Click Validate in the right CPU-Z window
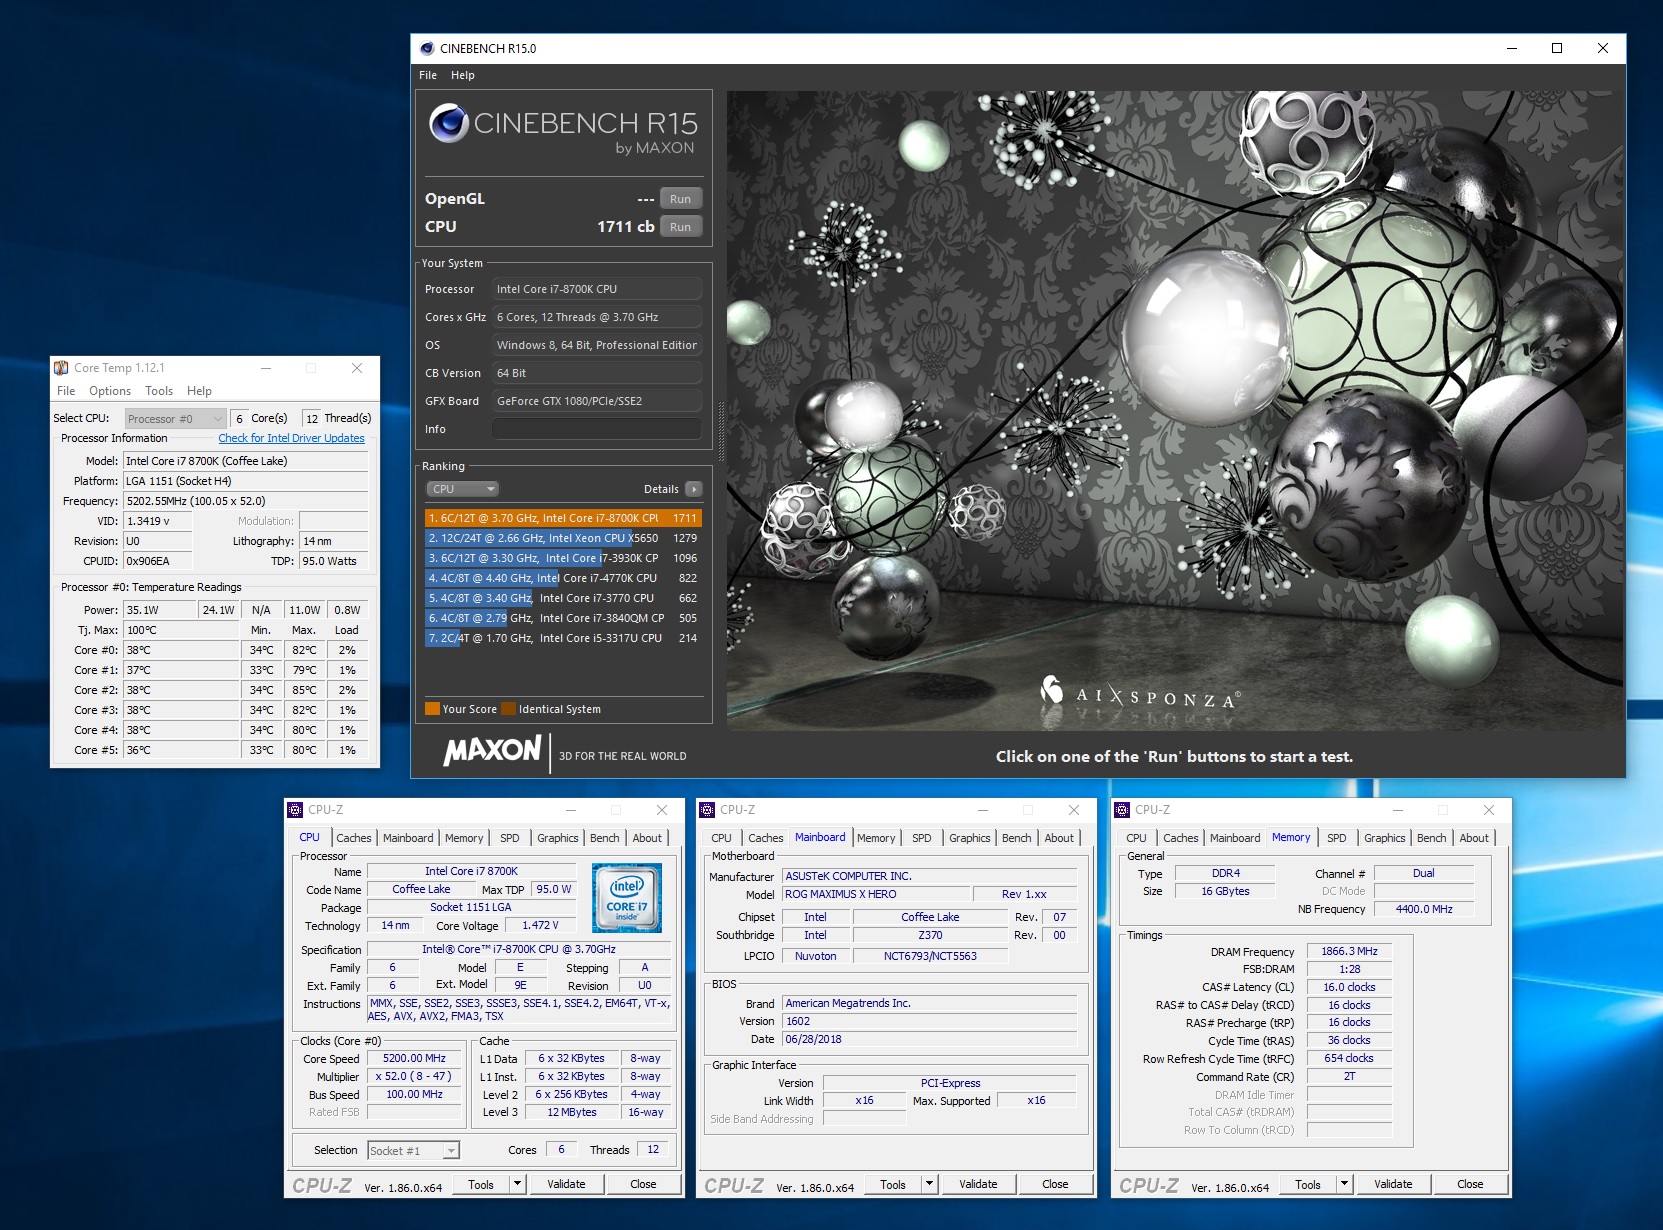1663x1230 pixels. point(1393,1184)
